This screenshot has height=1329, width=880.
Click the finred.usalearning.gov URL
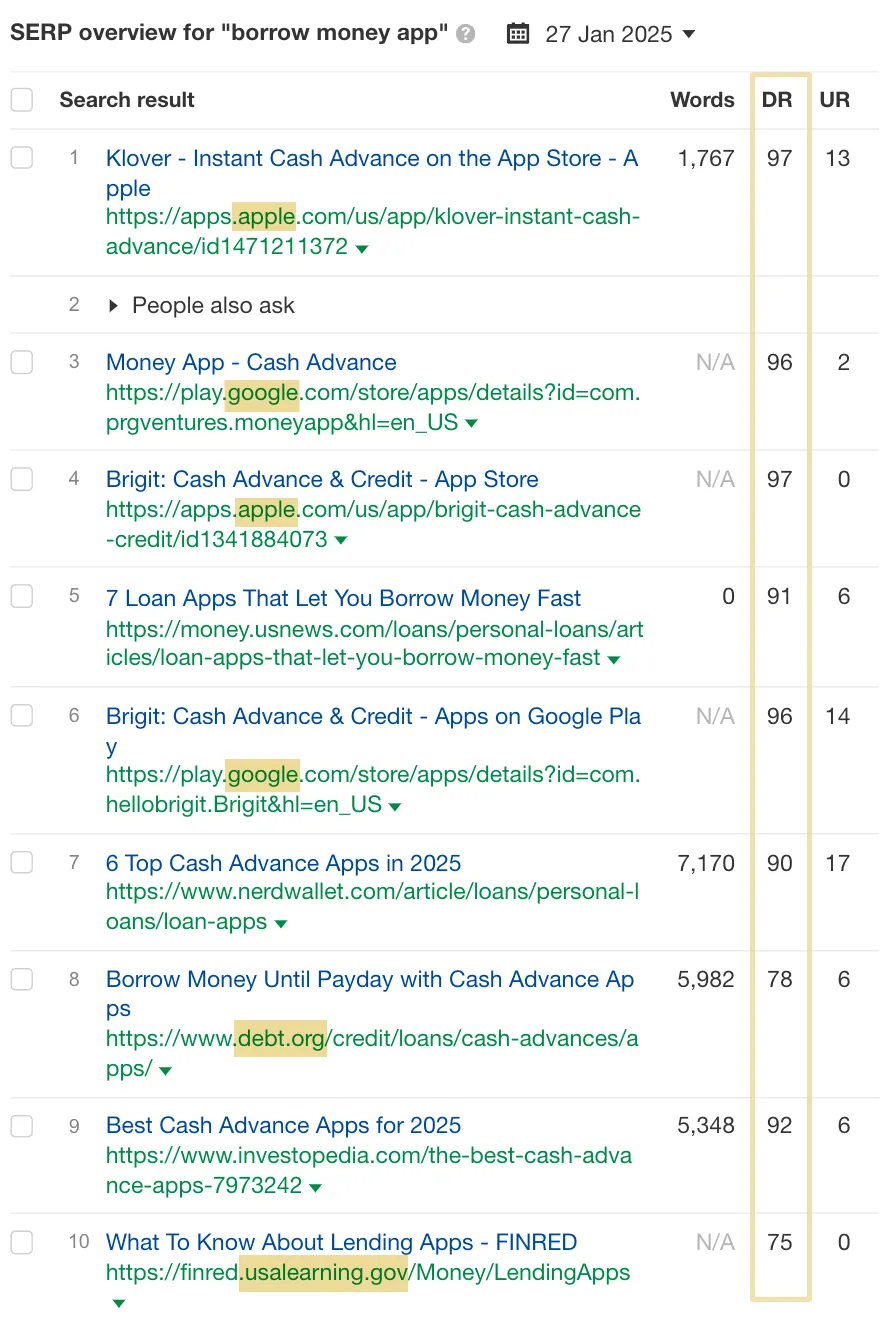click(368, 1273)
